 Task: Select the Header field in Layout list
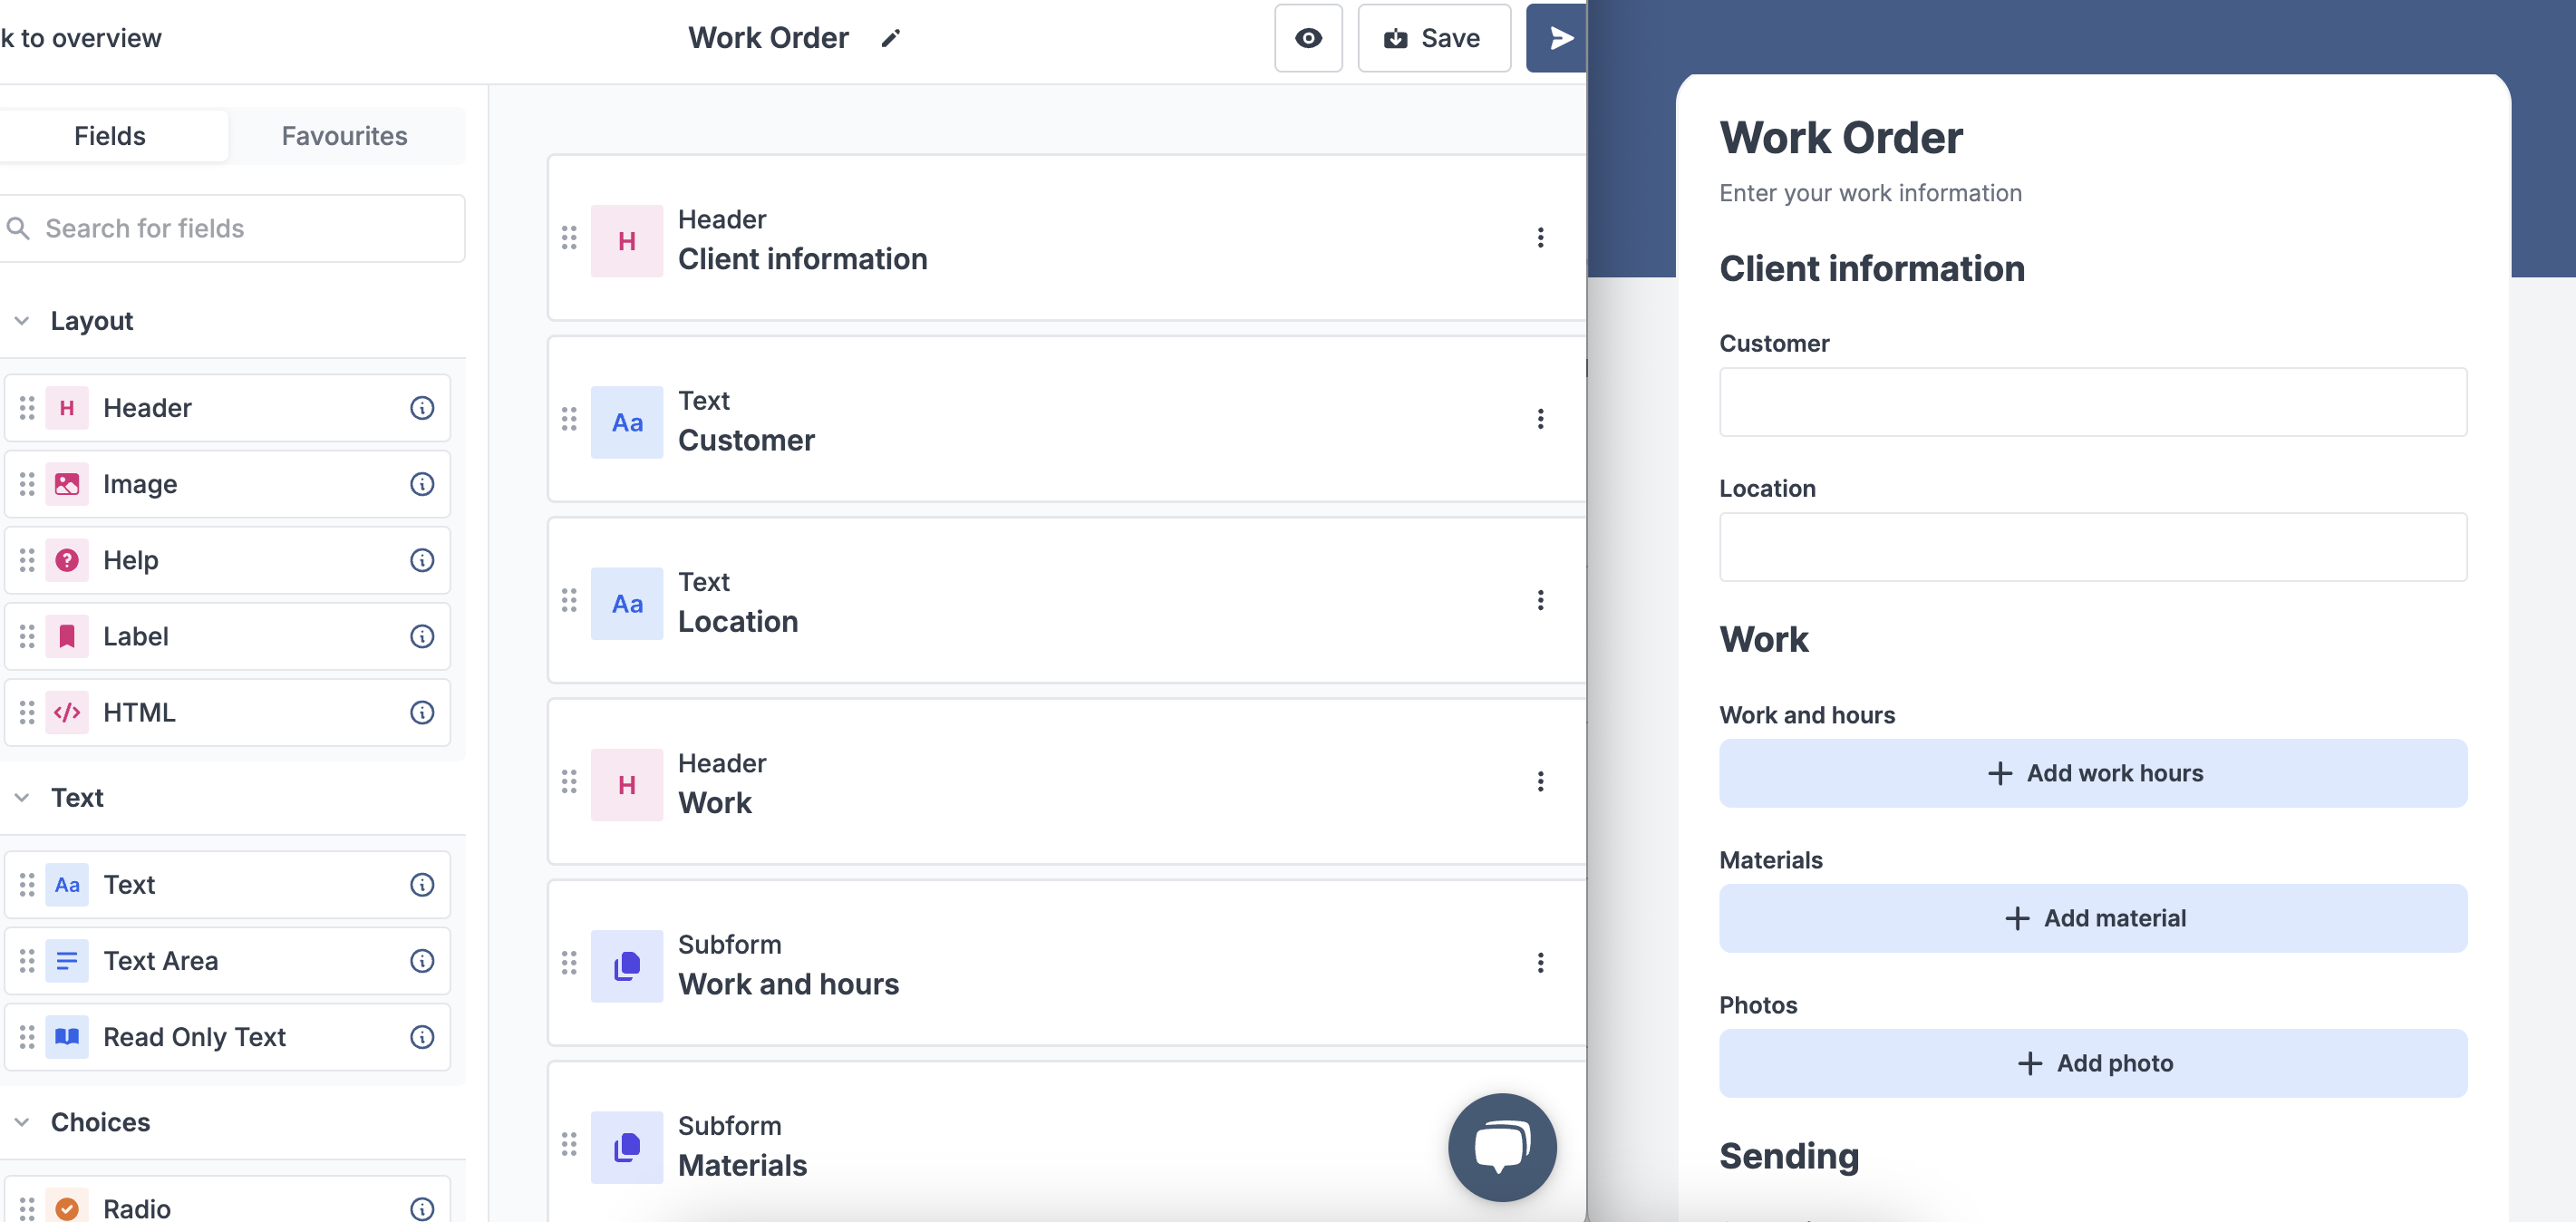coord(228,408)
